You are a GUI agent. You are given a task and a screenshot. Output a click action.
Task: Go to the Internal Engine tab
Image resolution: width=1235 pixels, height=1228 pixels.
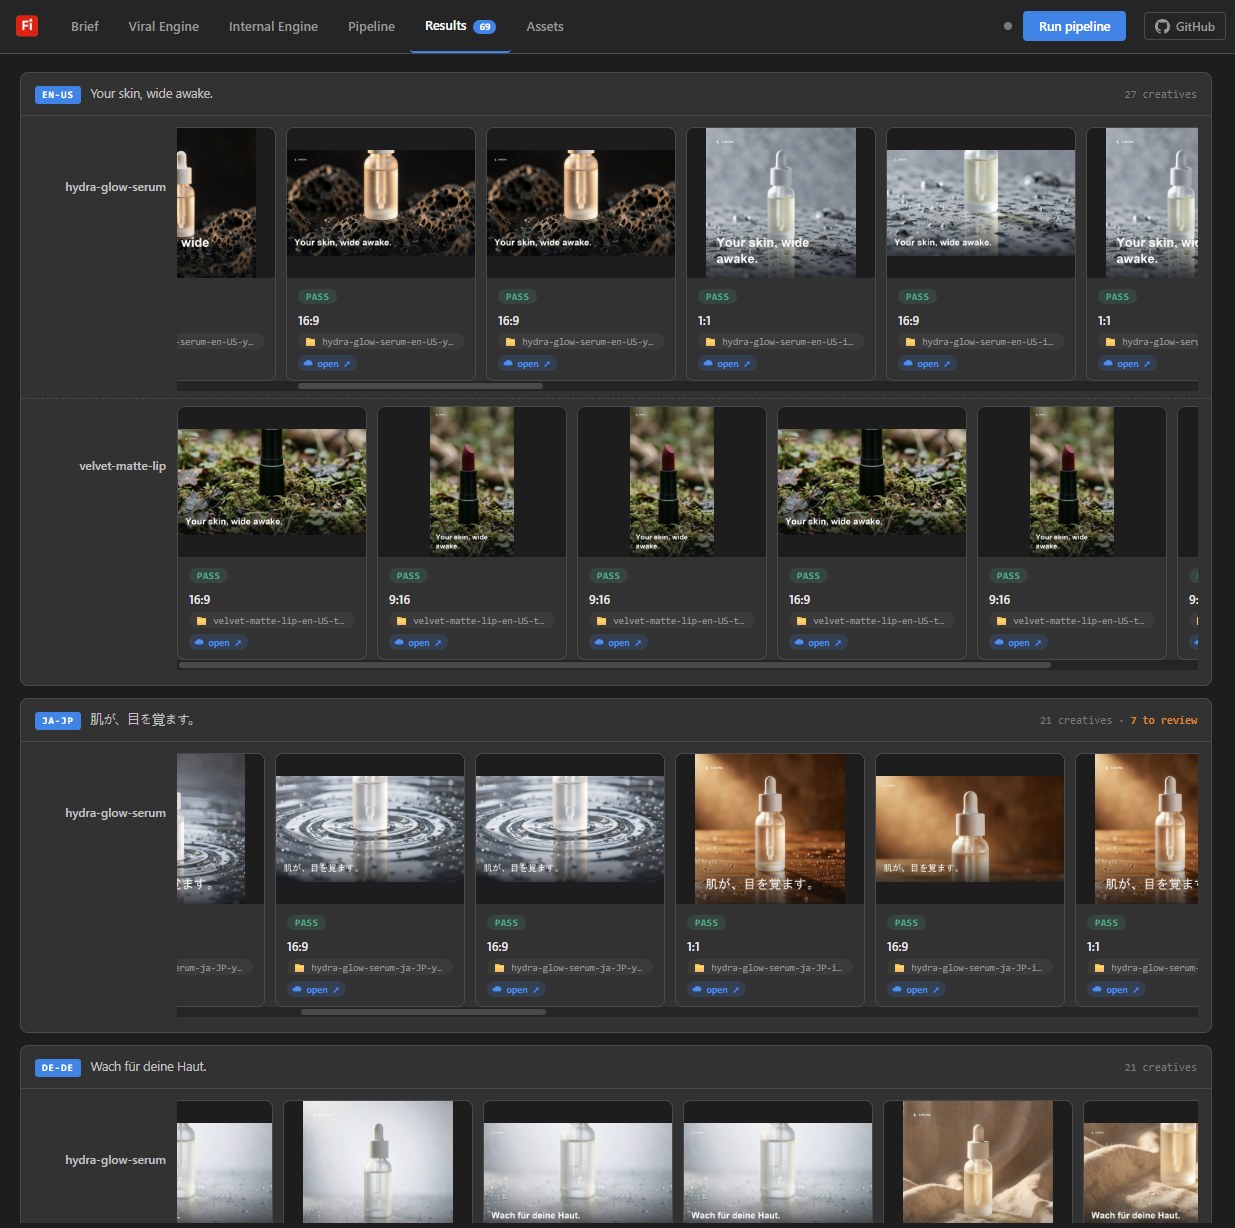(273, 26)
